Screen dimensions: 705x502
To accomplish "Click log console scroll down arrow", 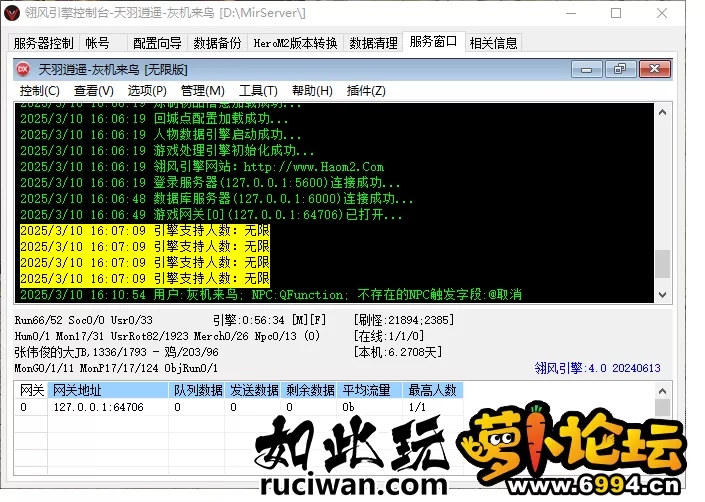I will click(x=662, y=294).
